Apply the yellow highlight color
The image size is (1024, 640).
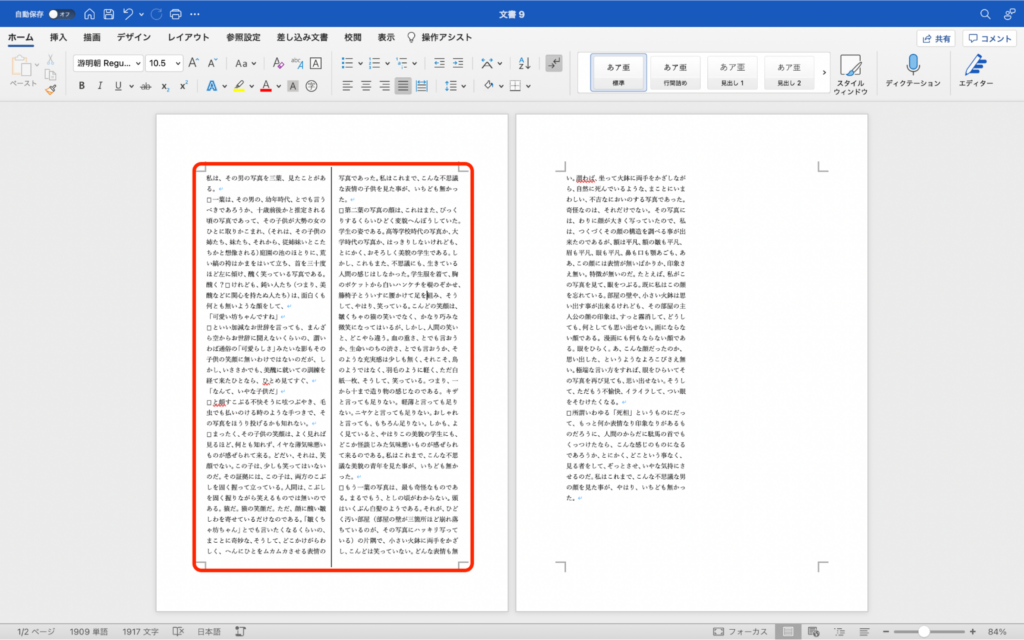click(239, 86)
